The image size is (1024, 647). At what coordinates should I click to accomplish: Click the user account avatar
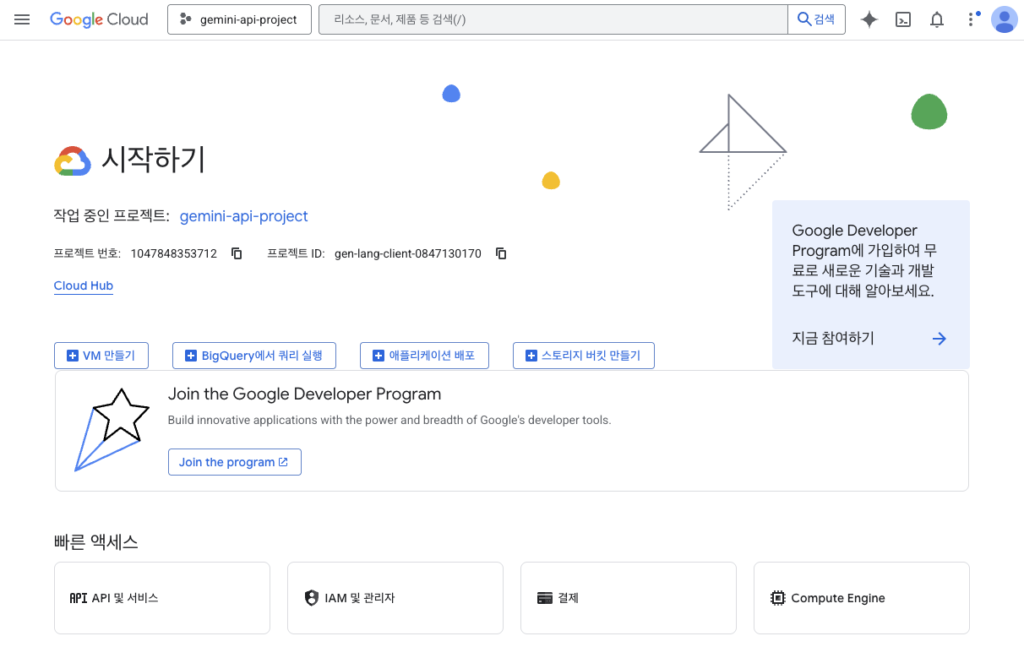click(x=1004, y=20)
